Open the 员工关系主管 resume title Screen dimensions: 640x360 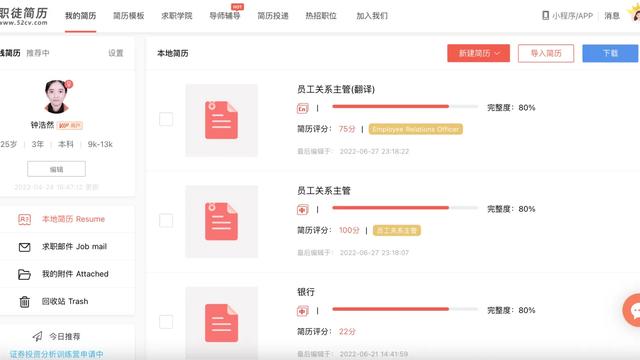[x=324, y=191]
